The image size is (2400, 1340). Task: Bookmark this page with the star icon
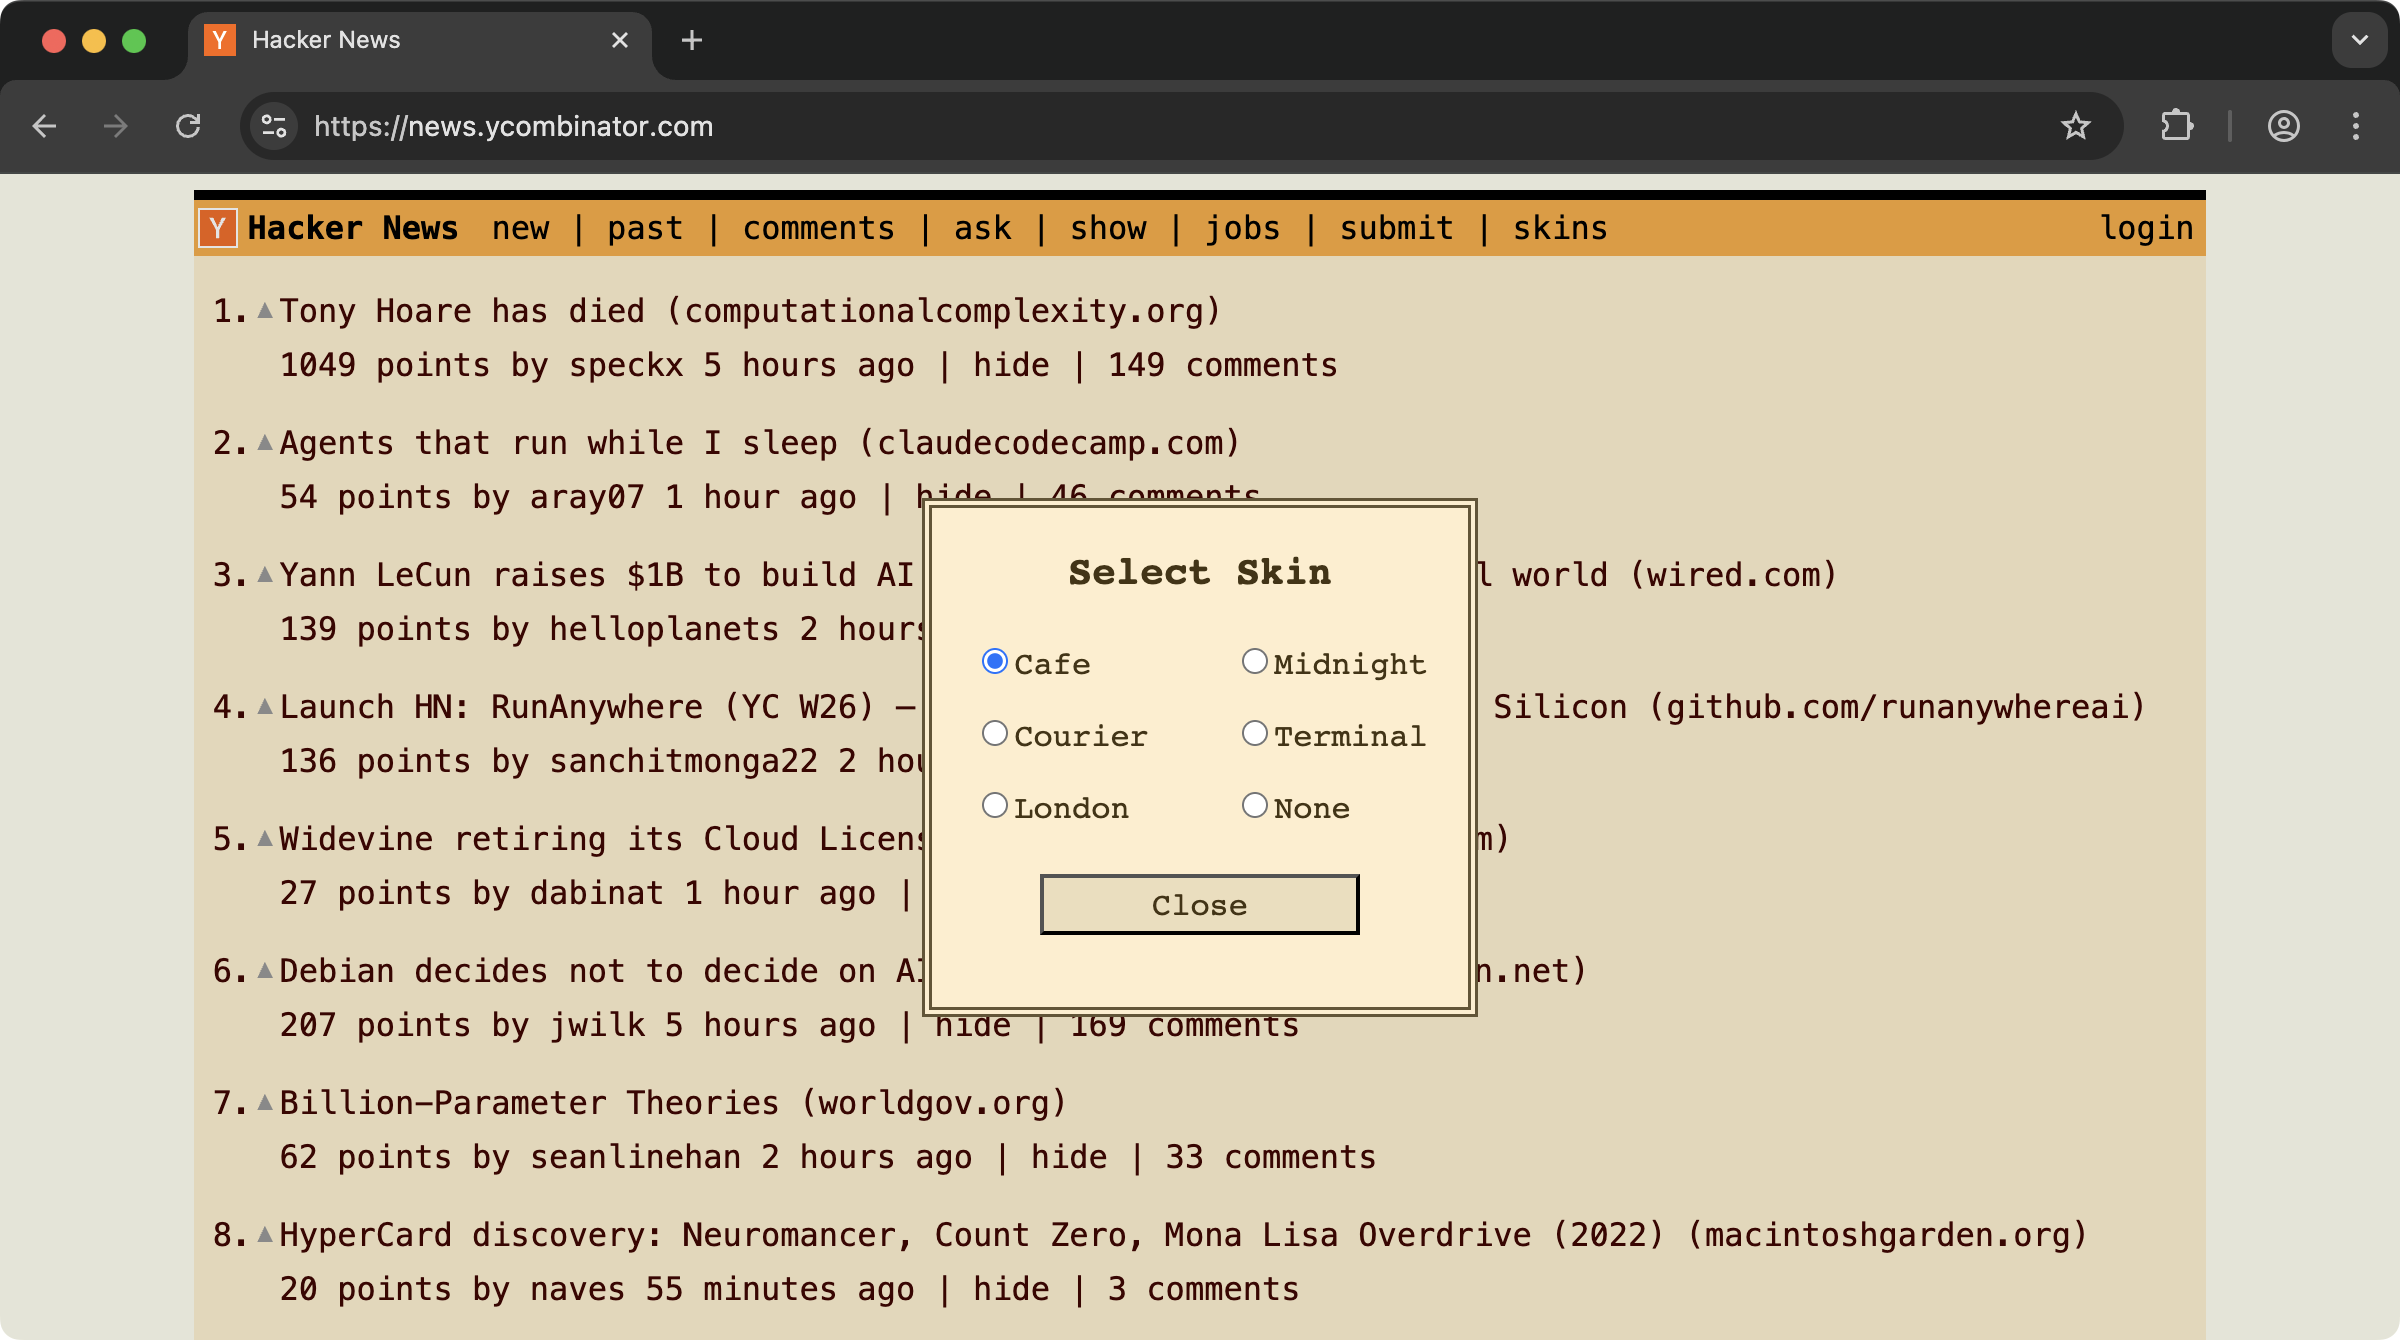coord(2075,126)
